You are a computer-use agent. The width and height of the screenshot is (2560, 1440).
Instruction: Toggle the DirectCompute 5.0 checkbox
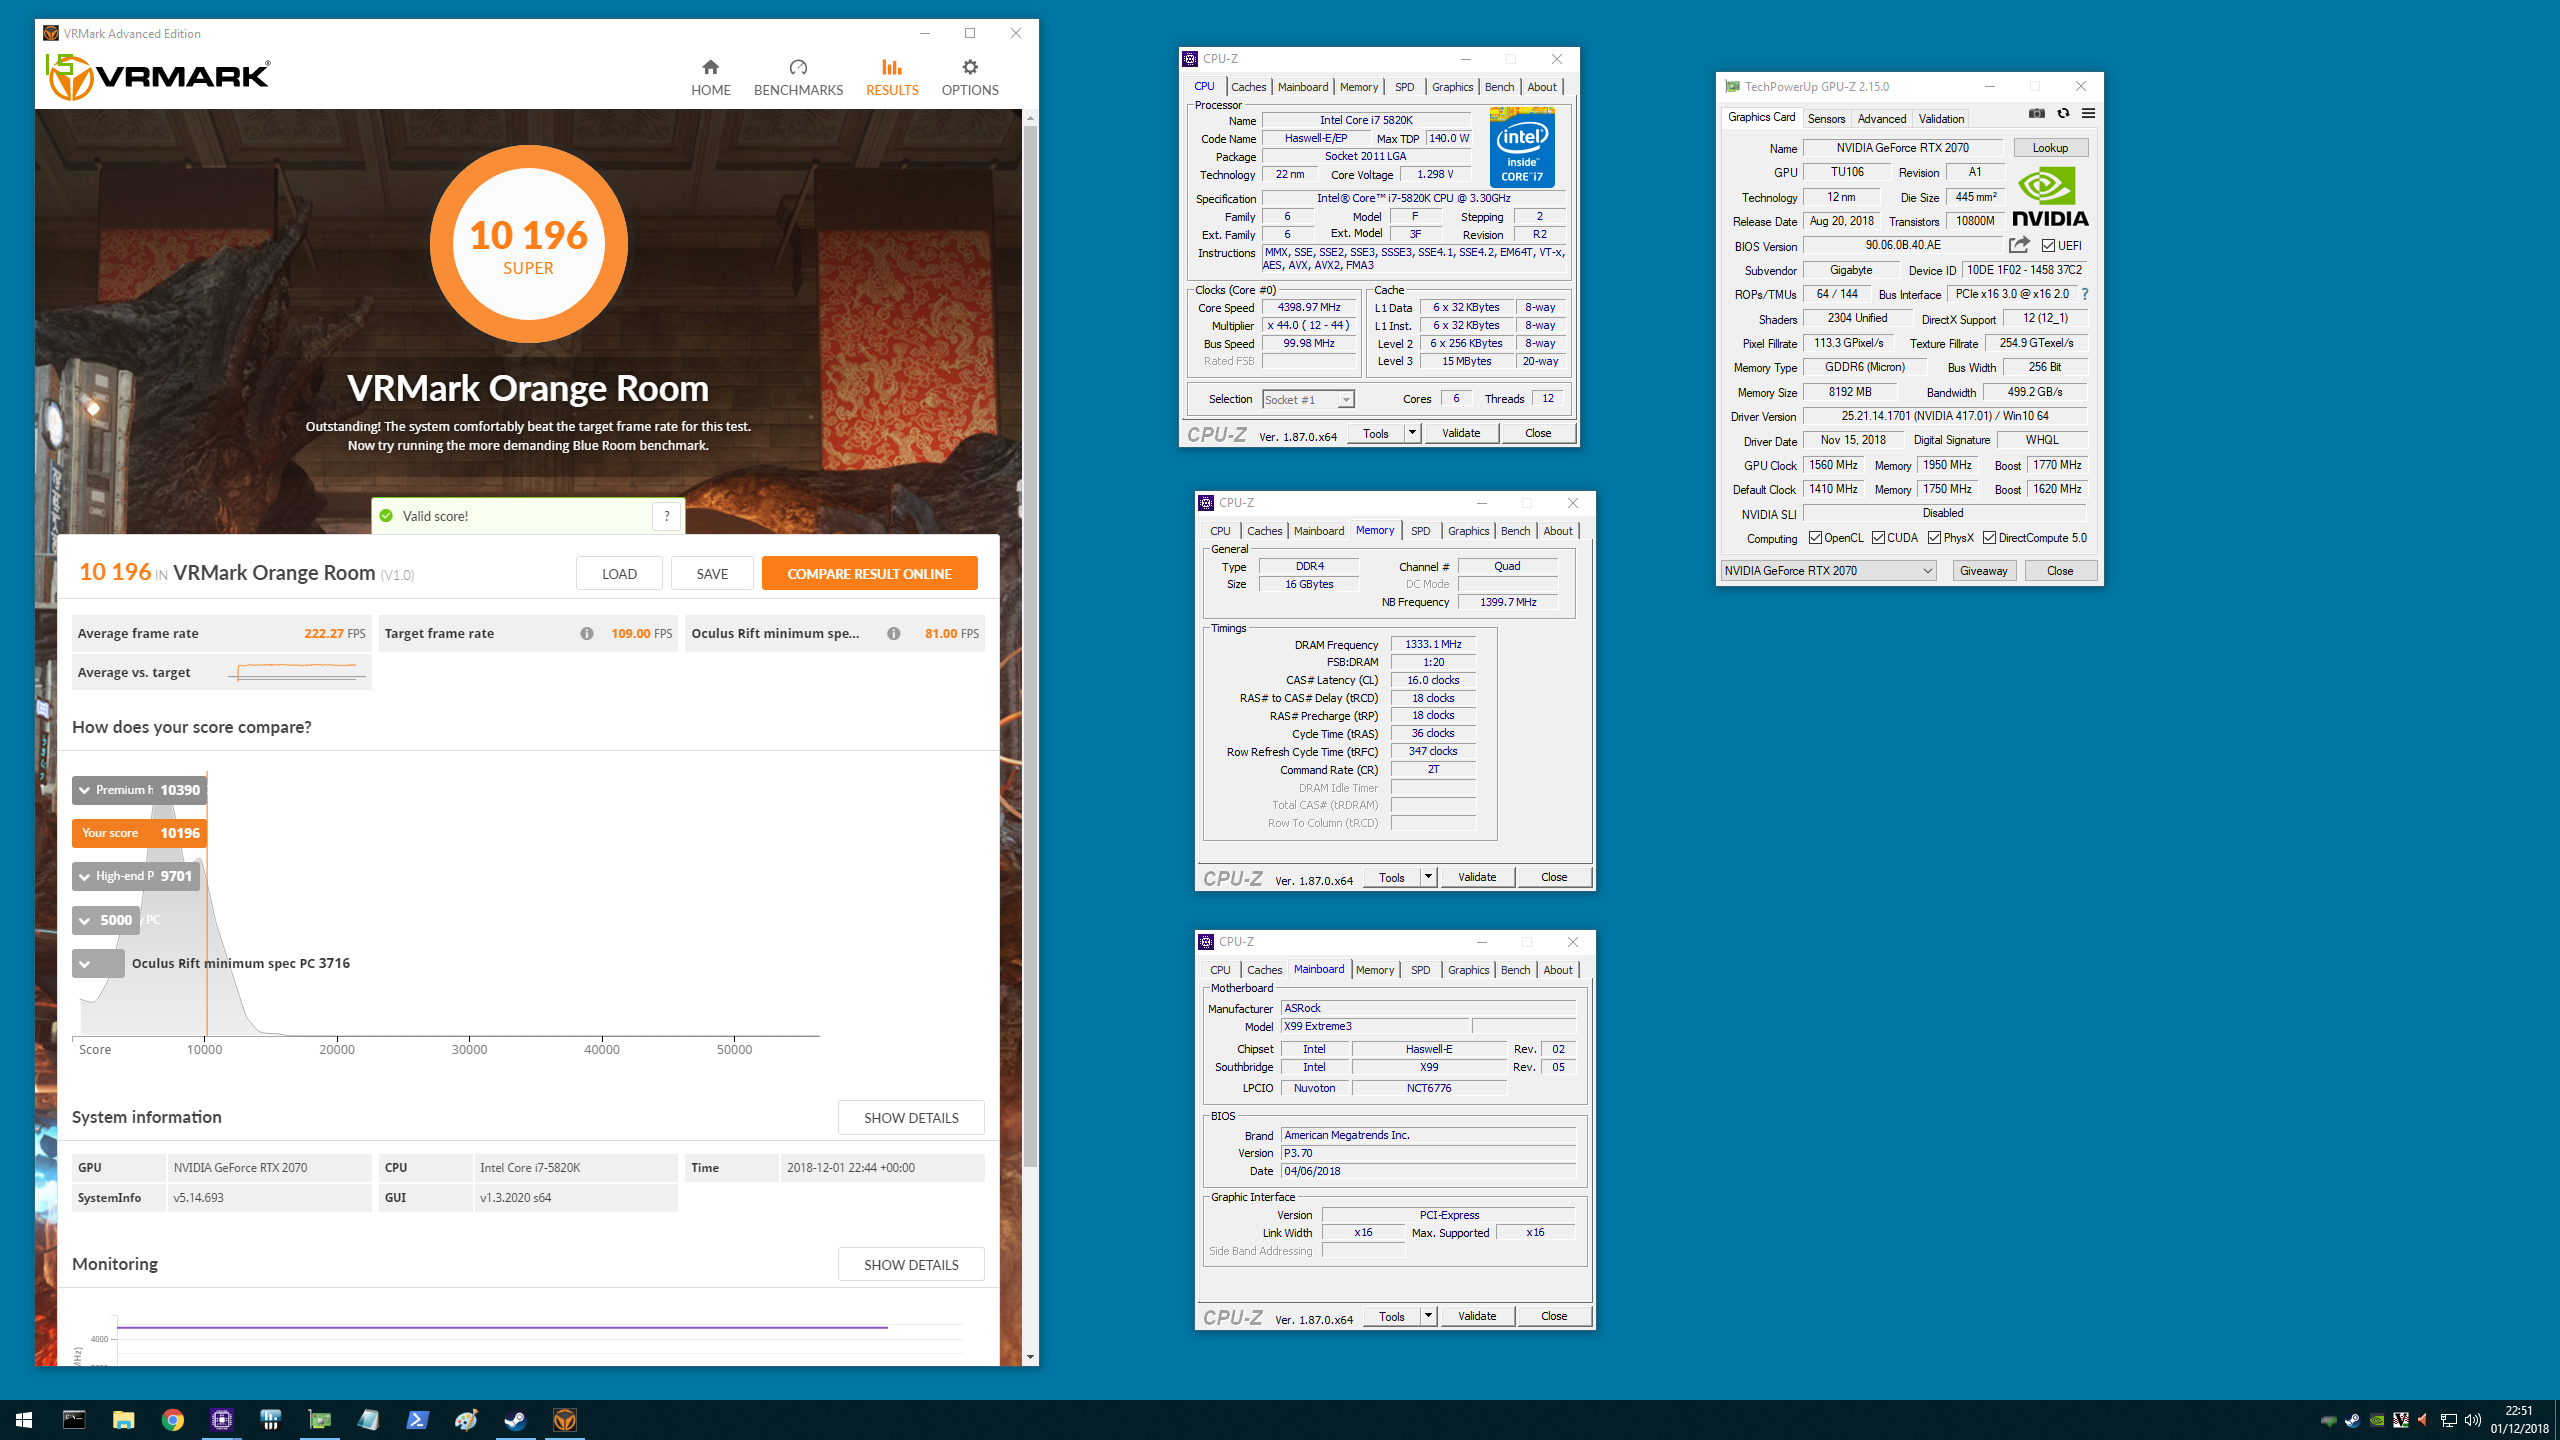(1989, 538)
